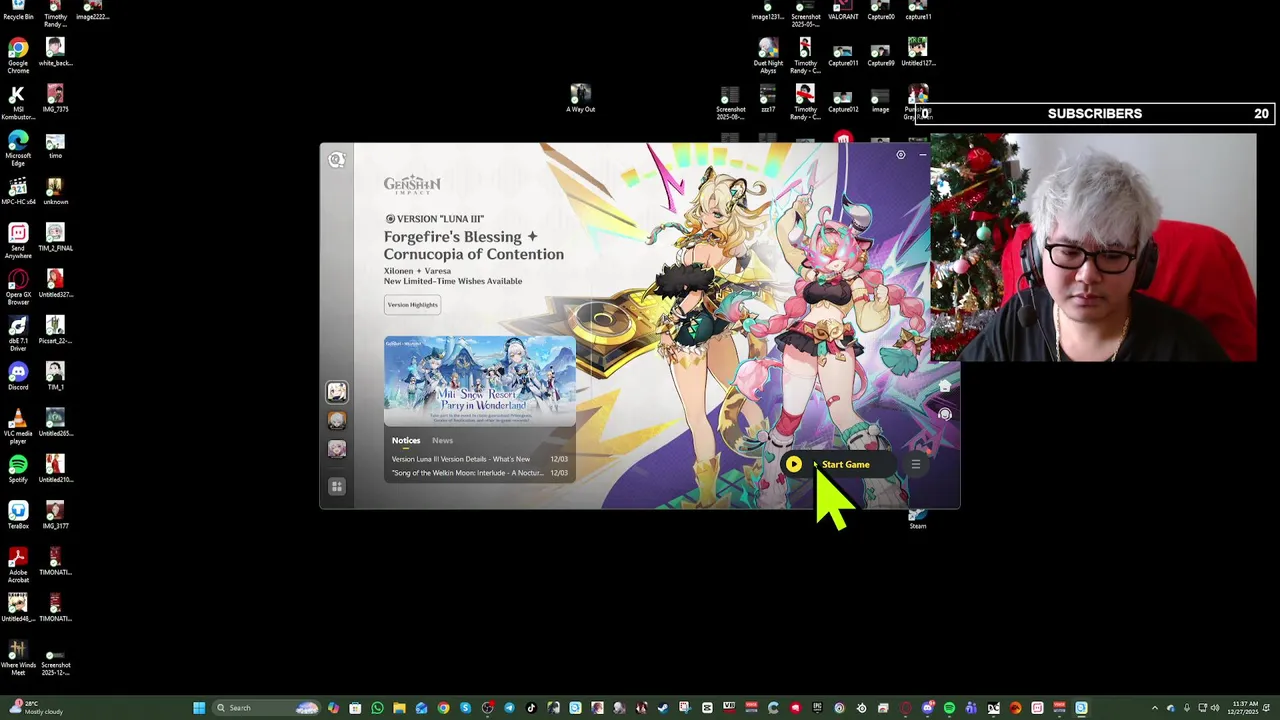This screenshot has width=1280, height=720.
Task: Open Google Chrome from the taskbar
Action: pyautogui.click(x=443, y=708)
